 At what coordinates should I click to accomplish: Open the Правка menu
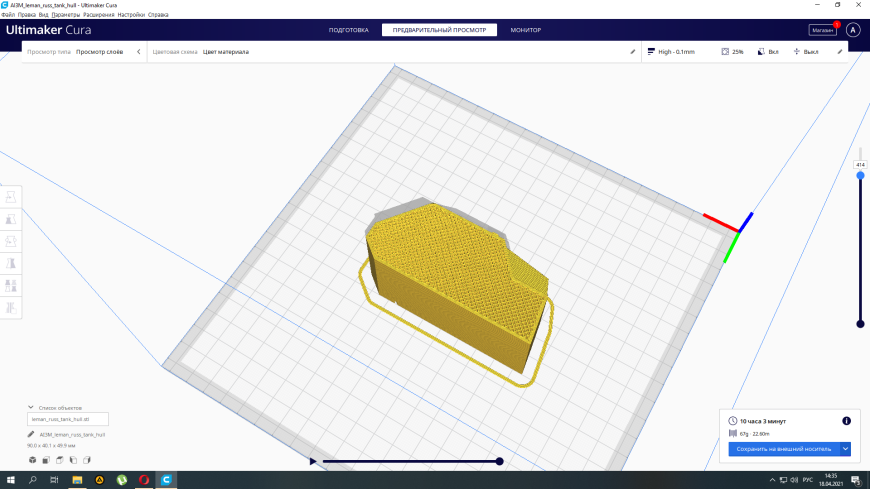click(27, 14)
